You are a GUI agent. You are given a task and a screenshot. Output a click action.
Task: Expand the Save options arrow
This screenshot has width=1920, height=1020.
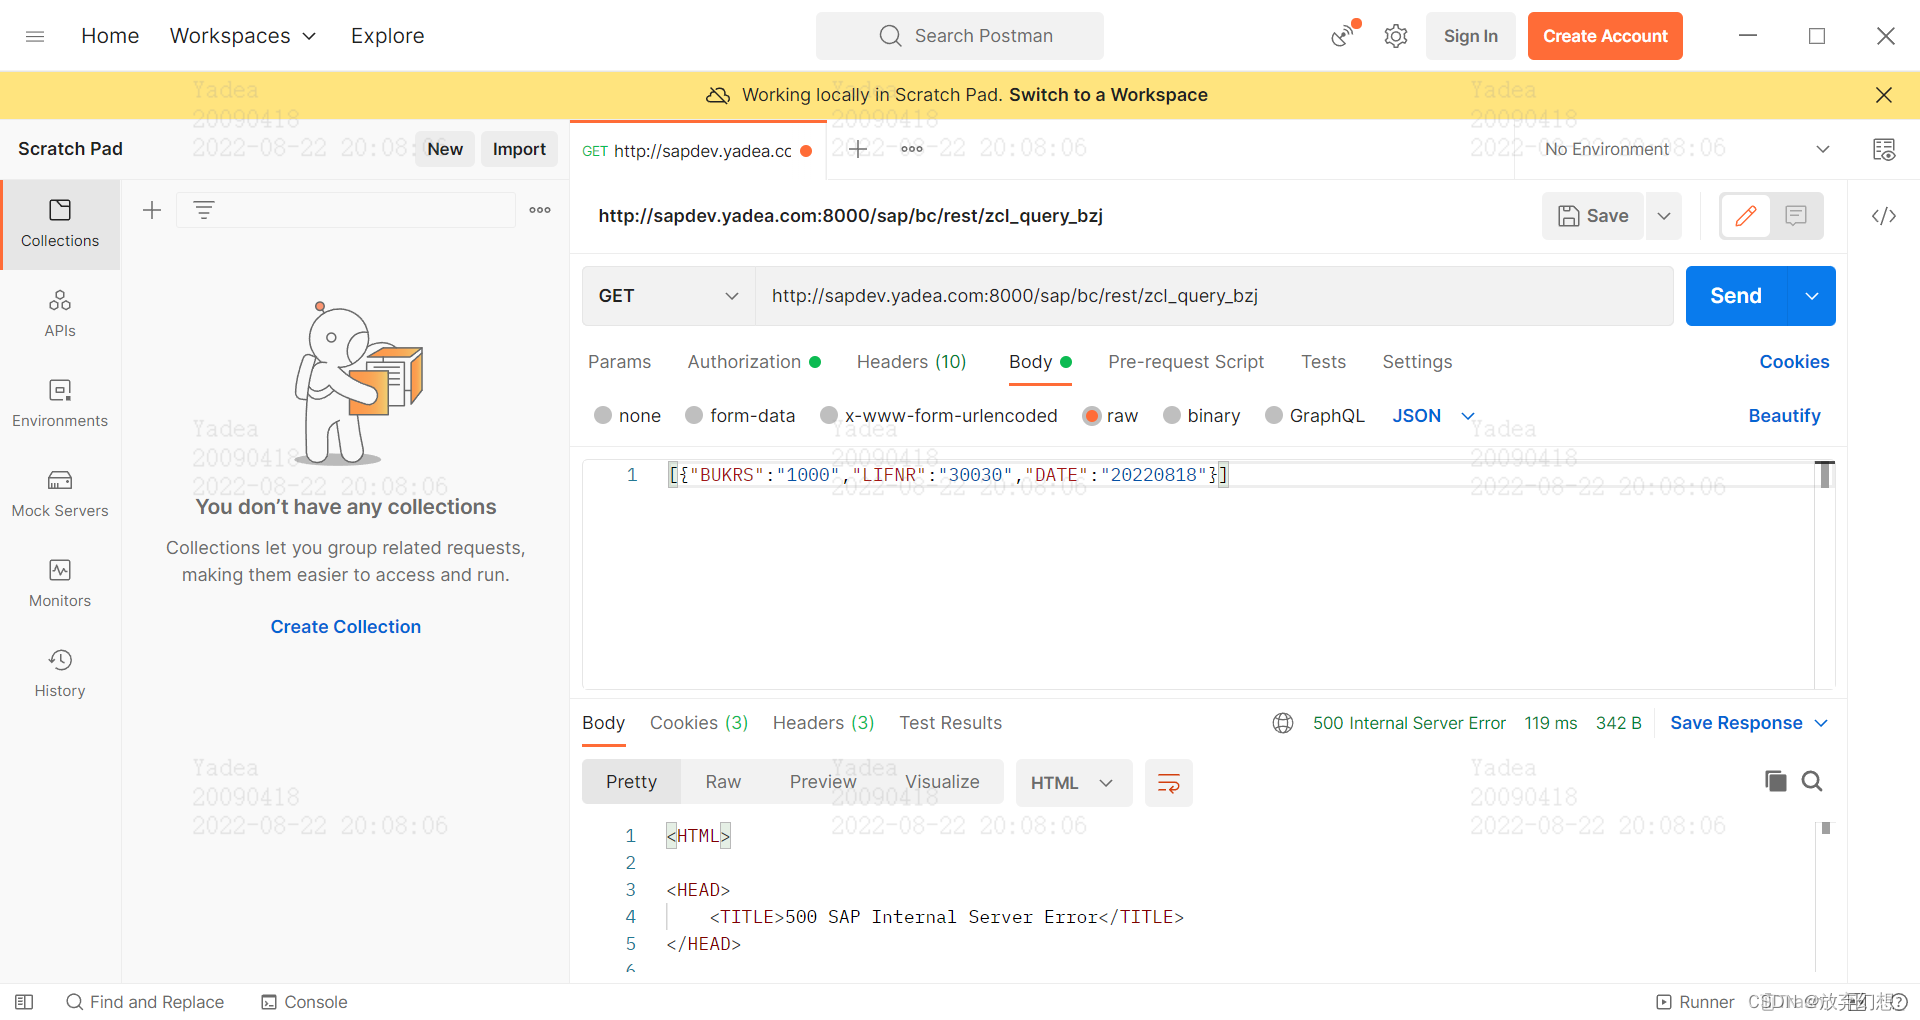pyautogui.click(x=1664, y=216)
